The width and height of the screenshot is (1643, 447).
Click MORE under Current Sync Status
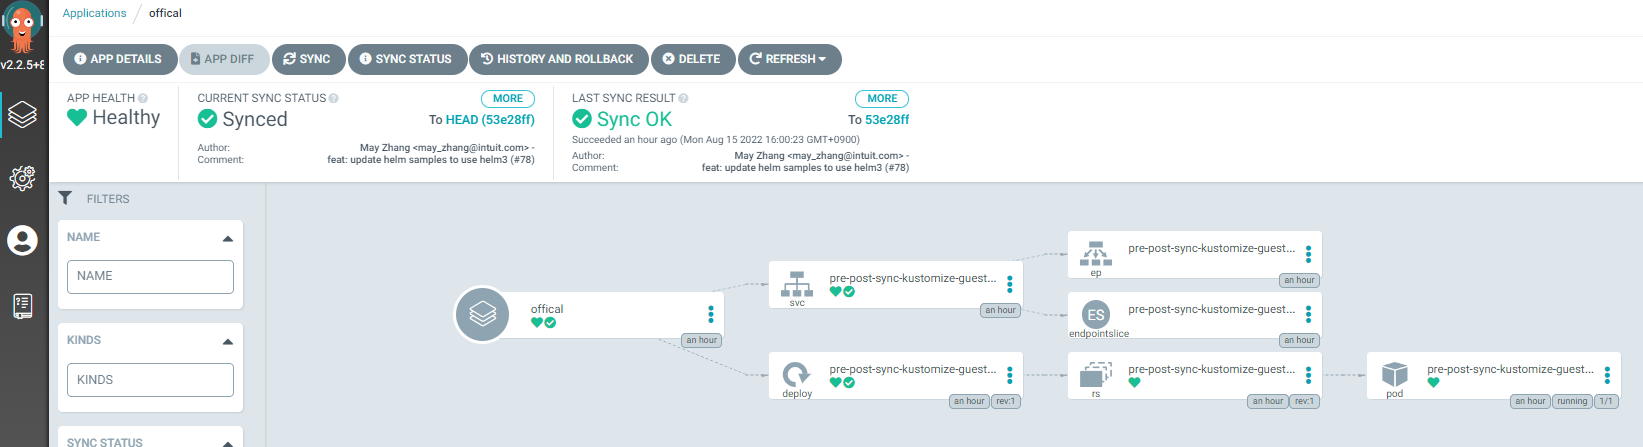click(x=508, y=99)
